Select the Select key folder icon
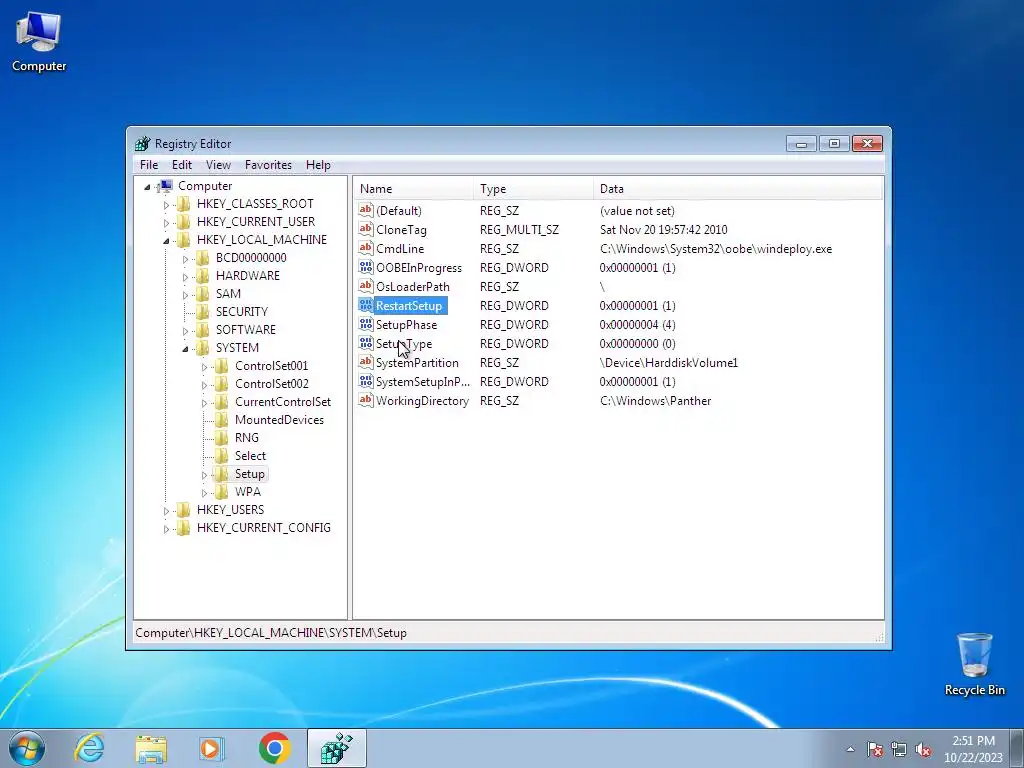 [222, 456]
